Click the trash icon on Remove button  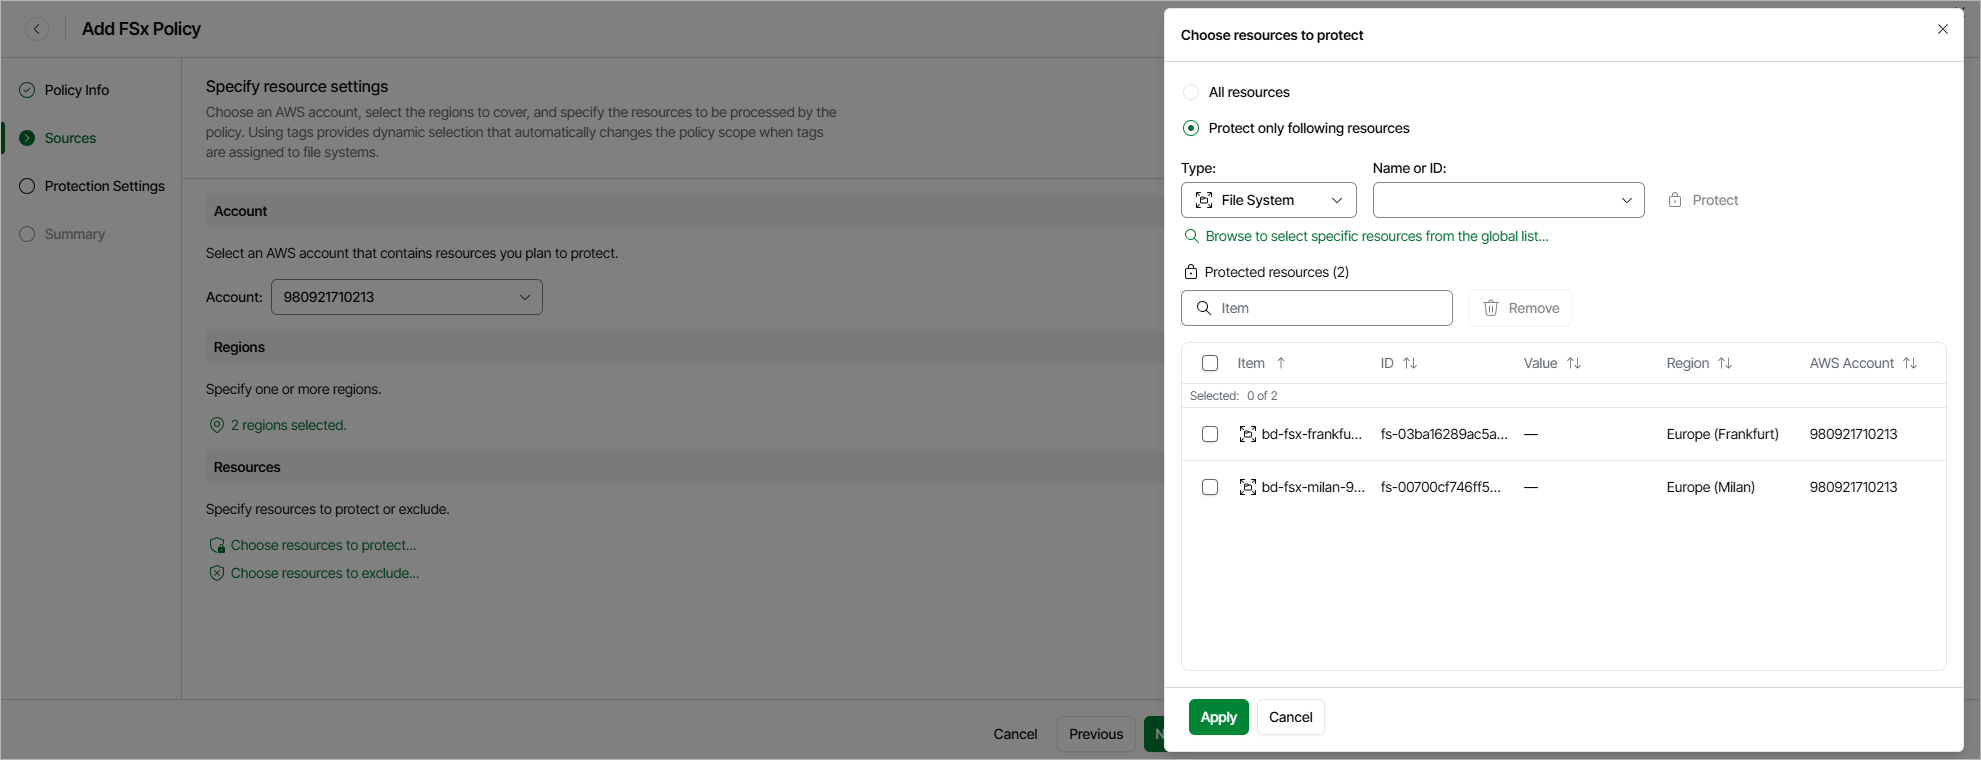tap(1490, 308)
